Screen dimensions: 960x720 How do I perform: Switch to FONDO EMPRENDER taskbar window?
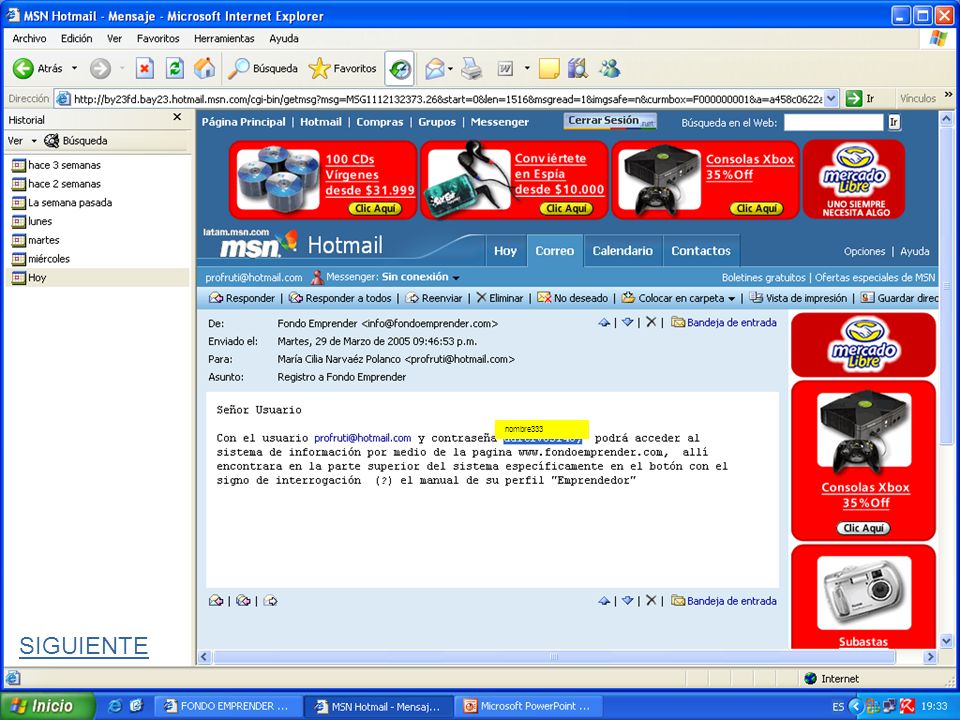click(x=227, y=706)
